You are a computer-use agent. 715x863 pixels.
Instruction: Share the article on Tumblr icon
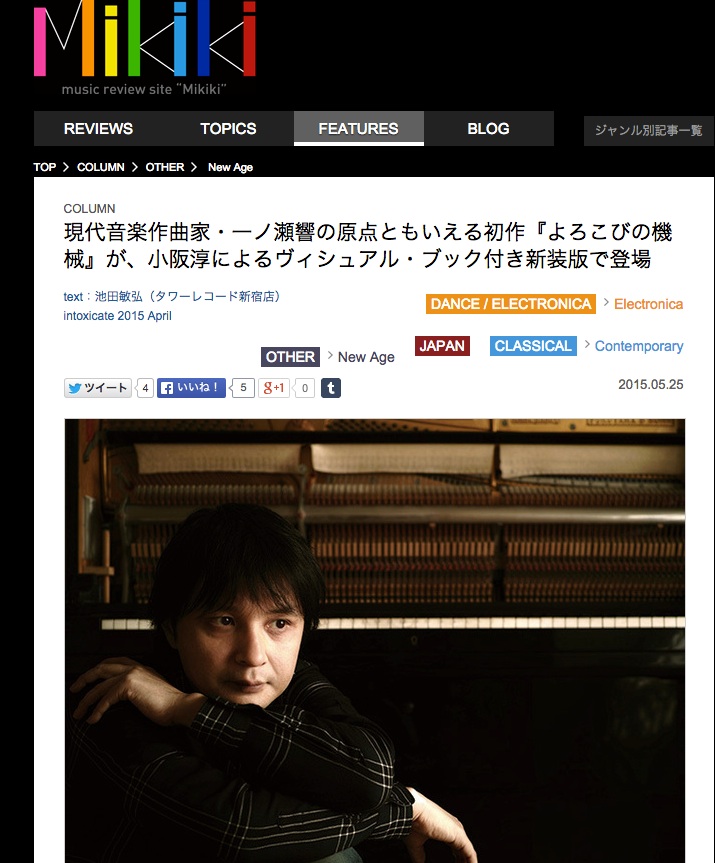331,388
